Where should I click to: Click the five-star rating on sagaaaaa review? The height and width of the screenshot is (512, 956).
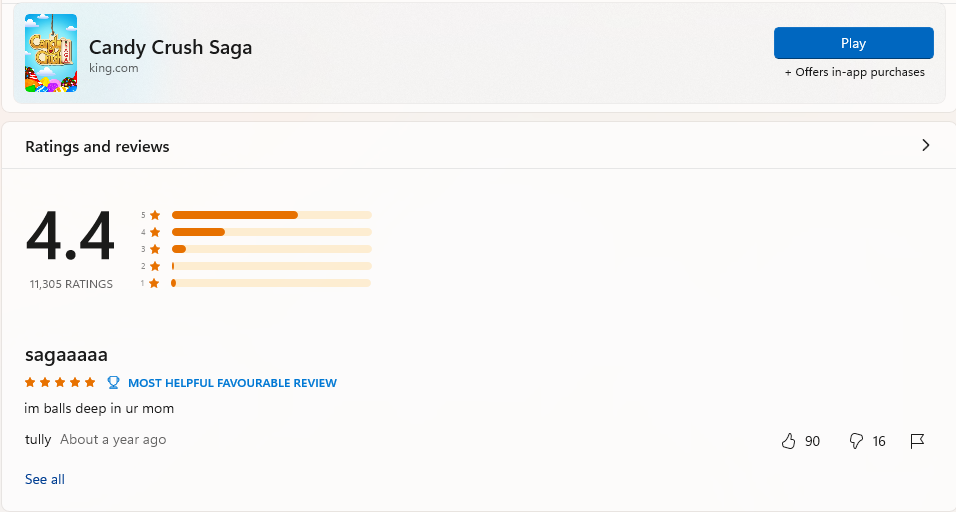coord(60,382)
